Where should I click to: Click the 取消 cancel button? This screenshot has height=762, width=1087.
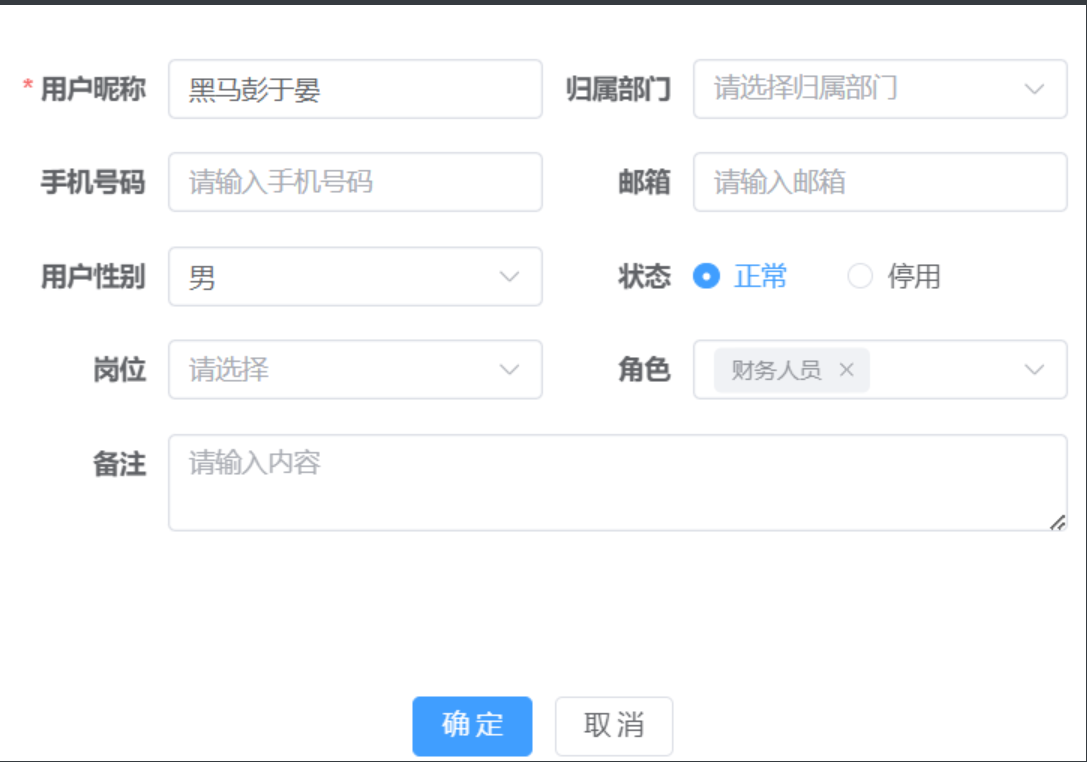point(614,726)
